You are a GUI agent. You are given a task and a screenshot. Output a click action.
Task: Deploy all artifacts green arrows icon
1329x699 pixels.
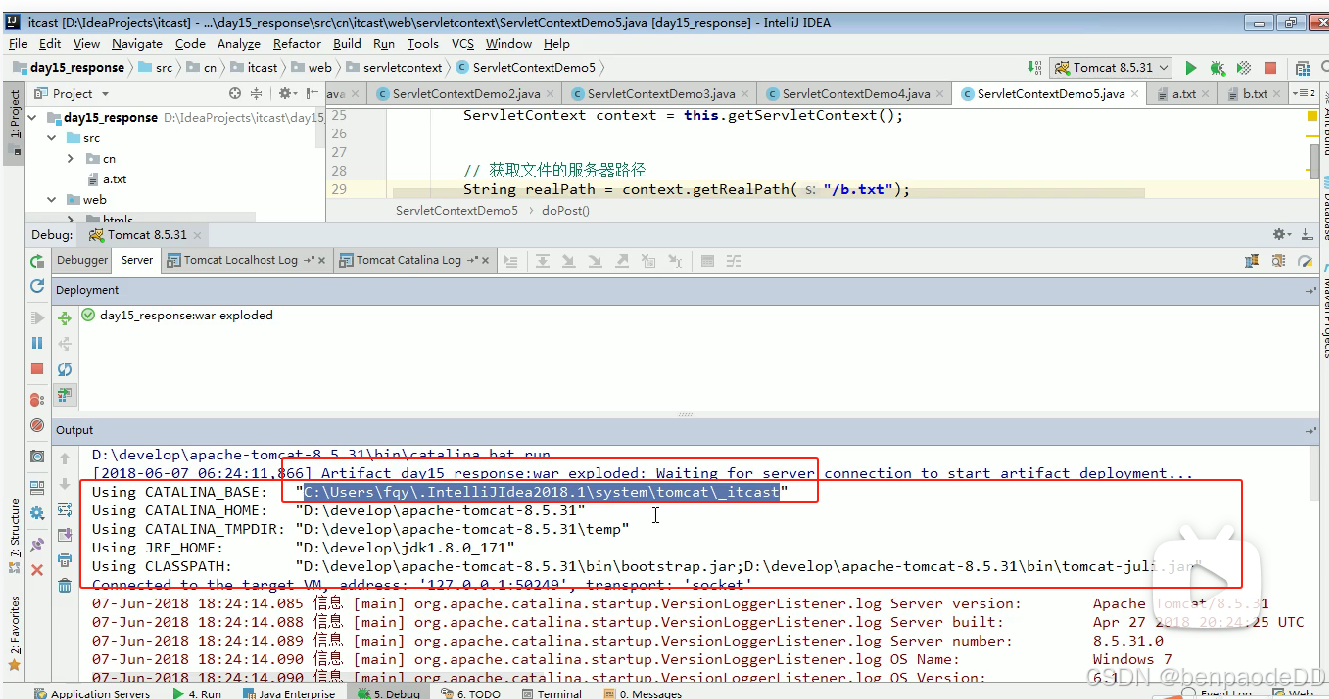pos(65,318)
